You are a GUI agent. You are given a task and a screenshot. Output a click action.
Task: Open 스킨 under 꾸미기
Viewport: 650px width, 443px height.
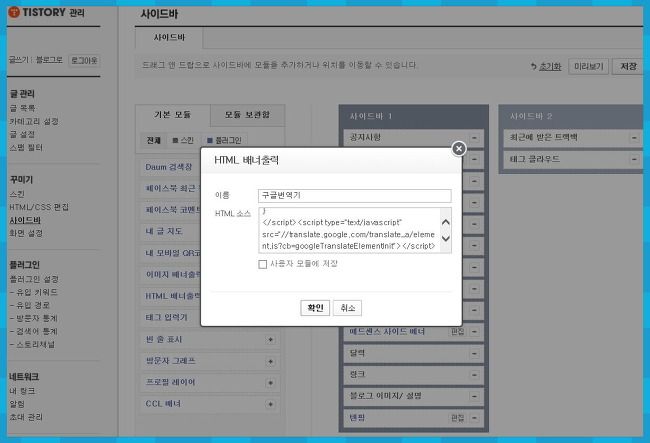pos(17,194)
